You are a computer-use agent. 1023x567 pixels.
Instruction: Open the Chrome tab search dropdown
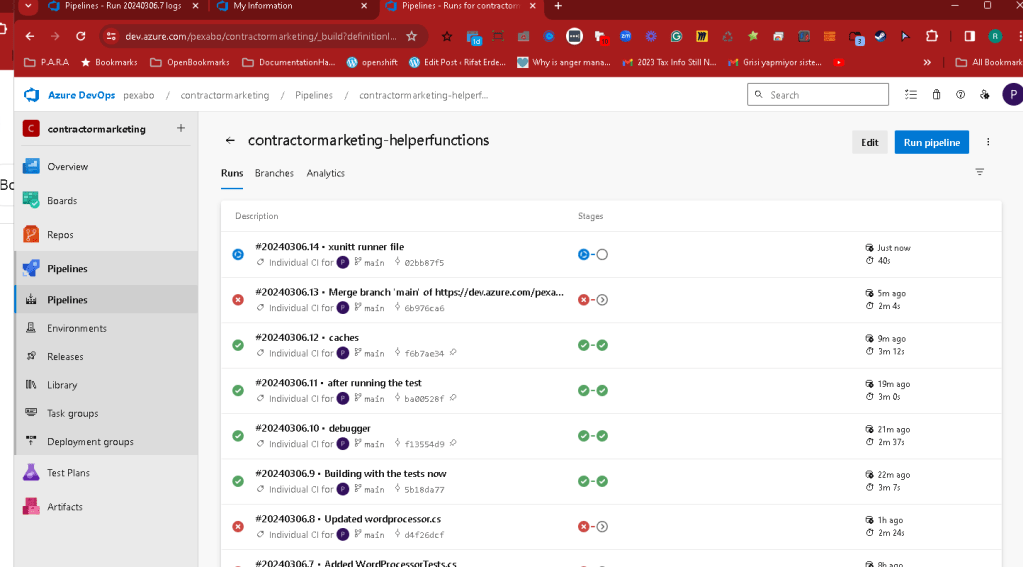point(28,6)
